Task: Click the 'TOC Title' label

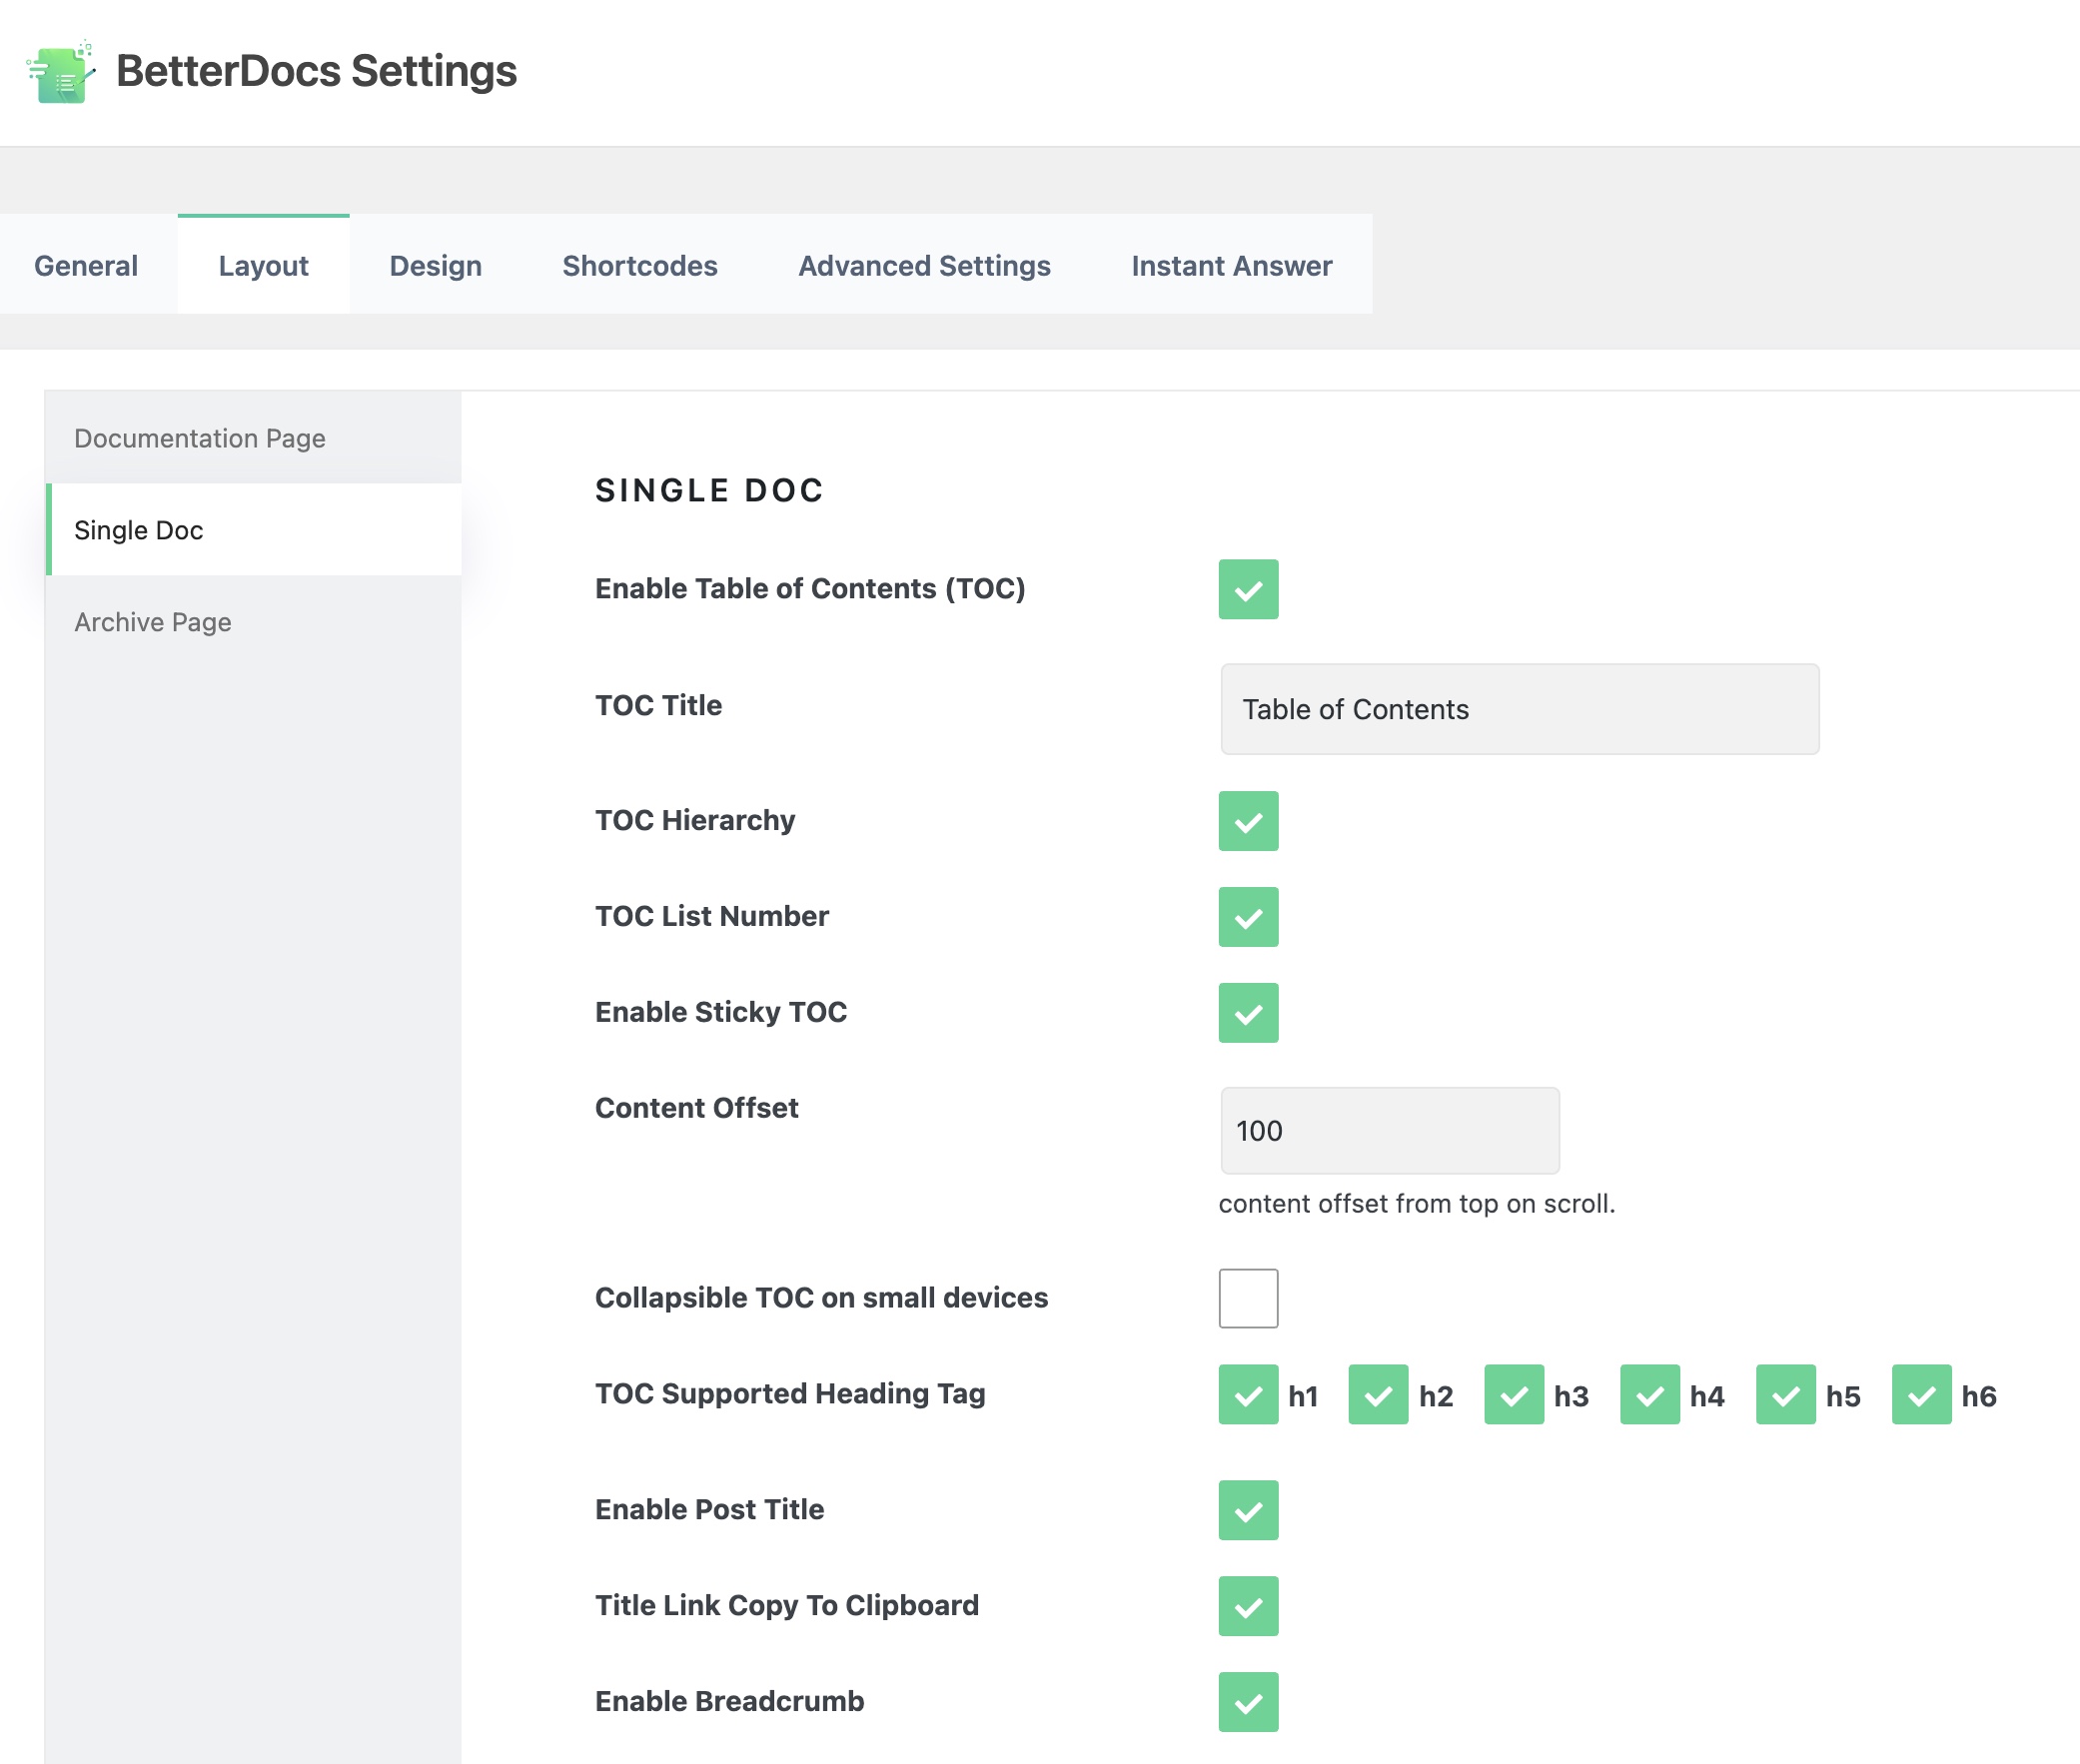Action: click(x=658, y=705)
